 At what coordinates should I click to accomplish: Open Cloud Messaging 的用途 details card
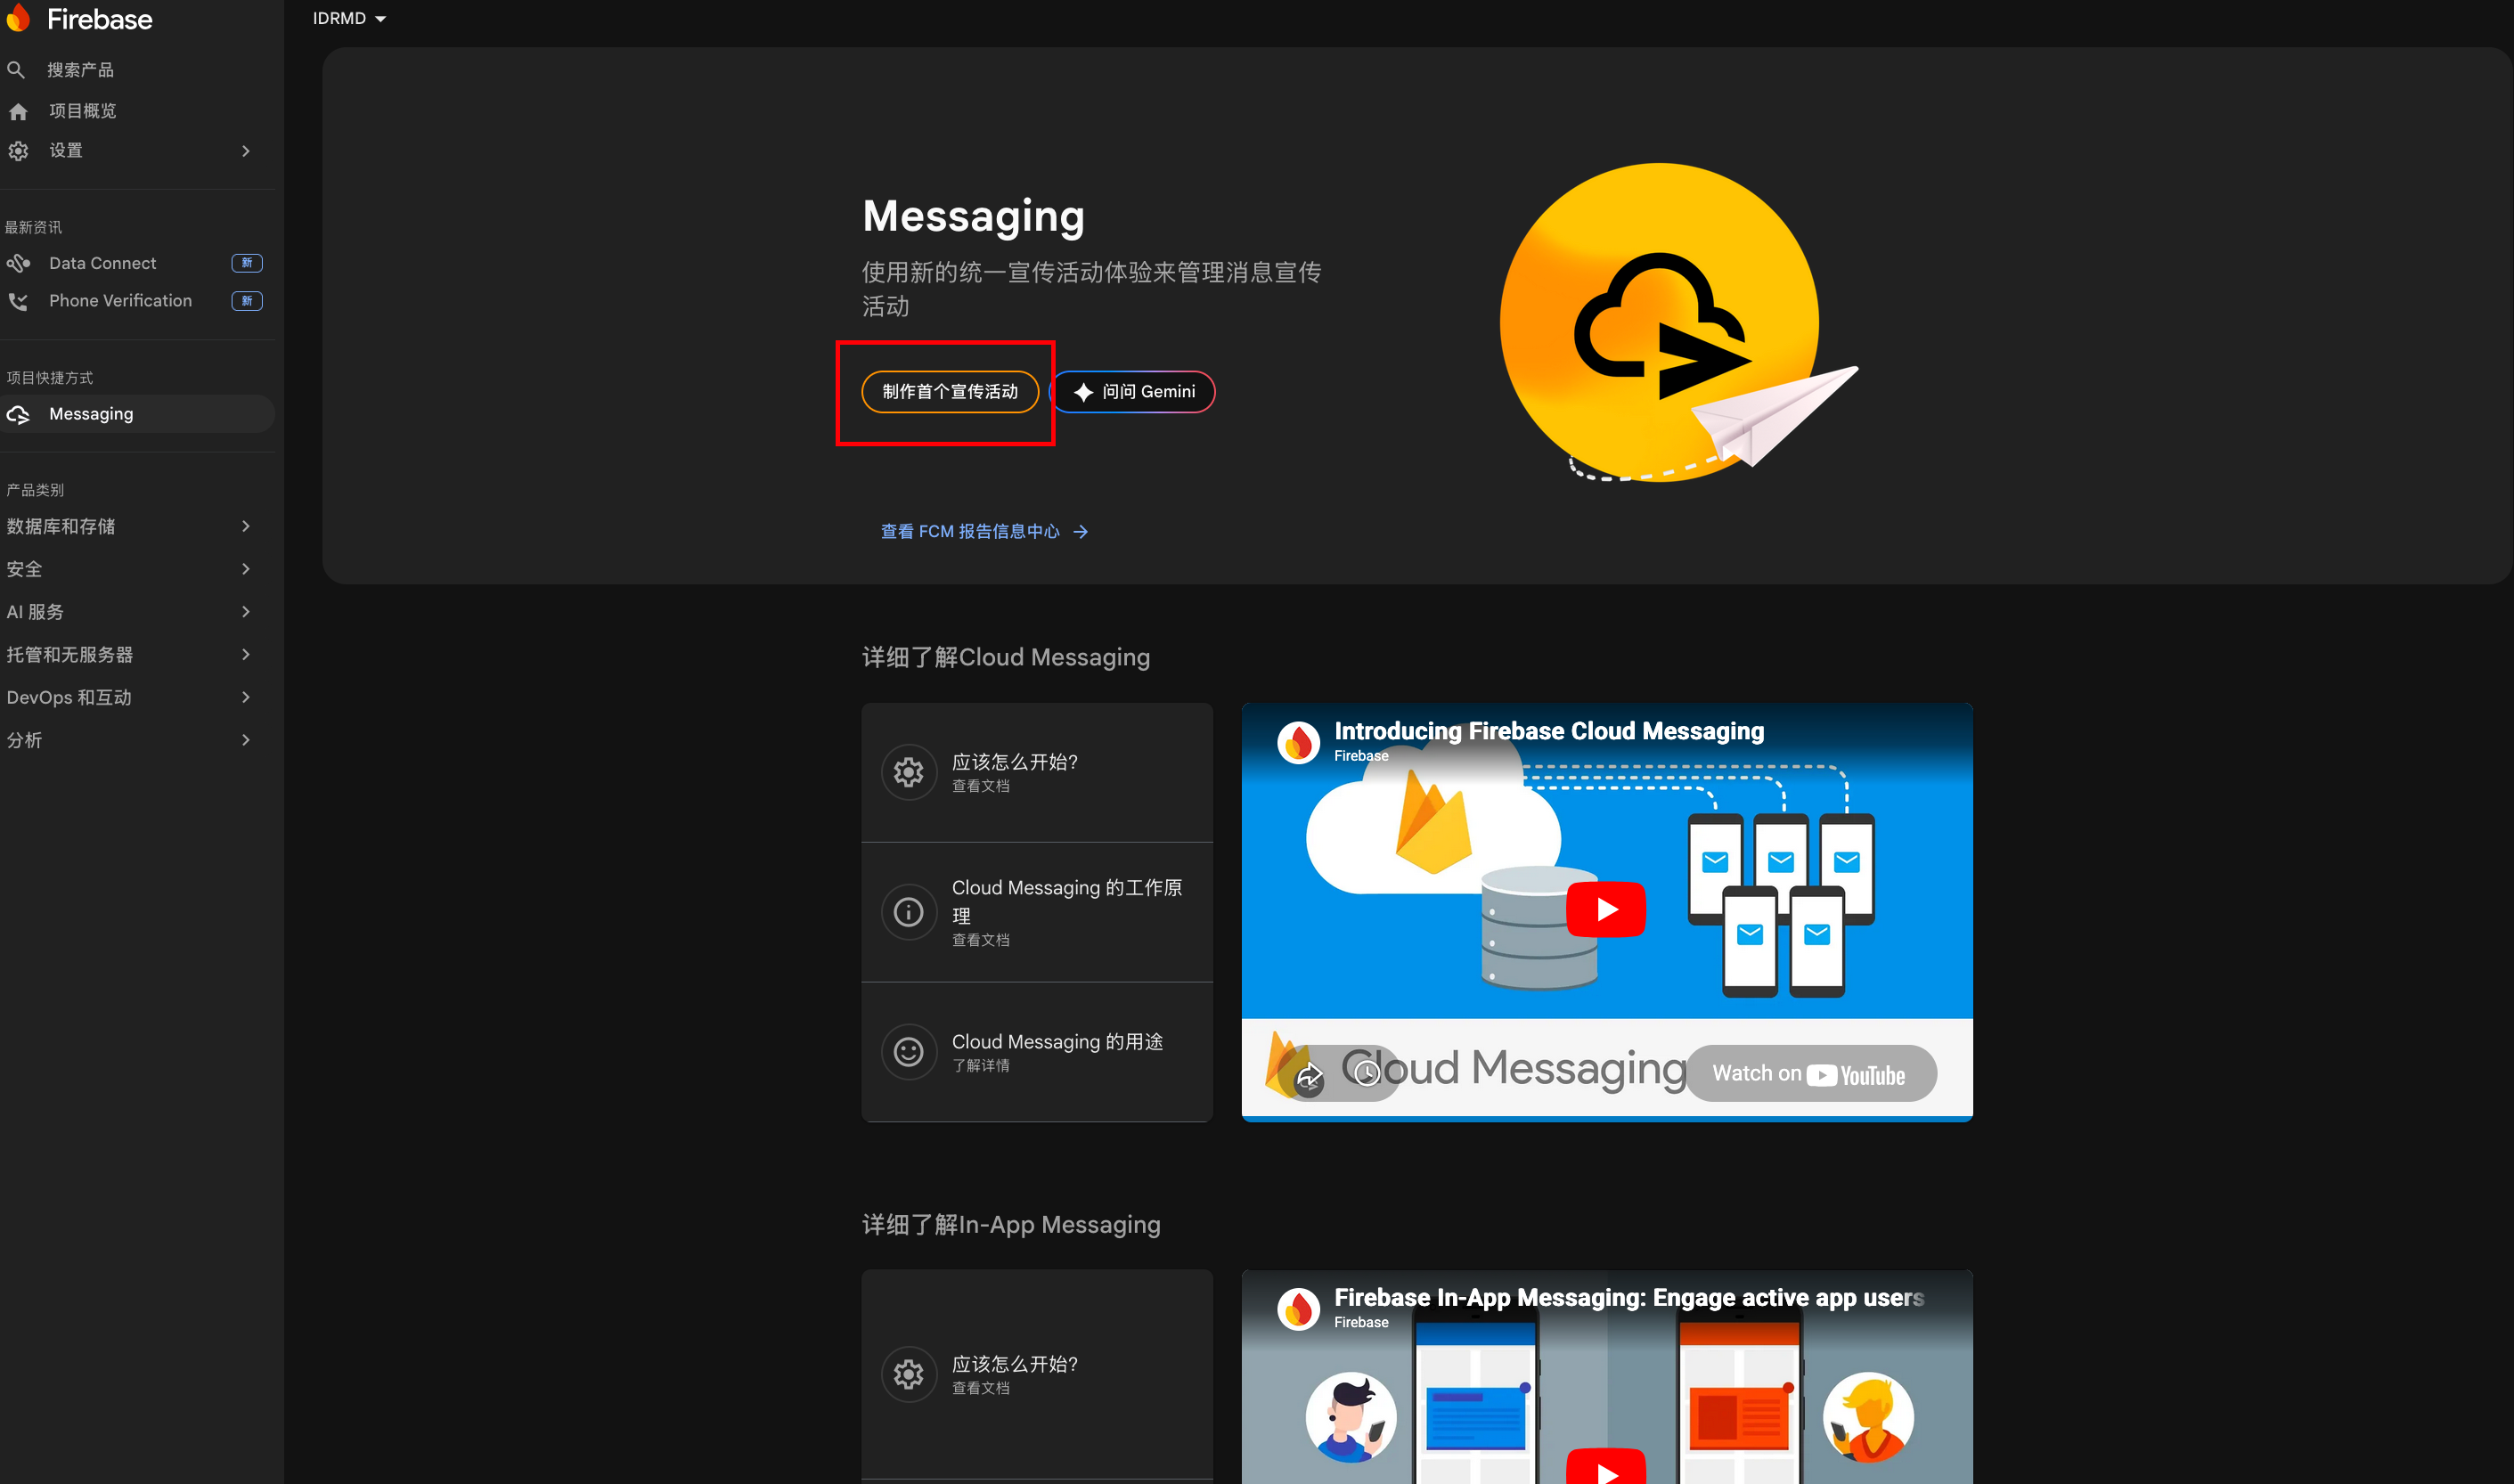(1037, 1052)
